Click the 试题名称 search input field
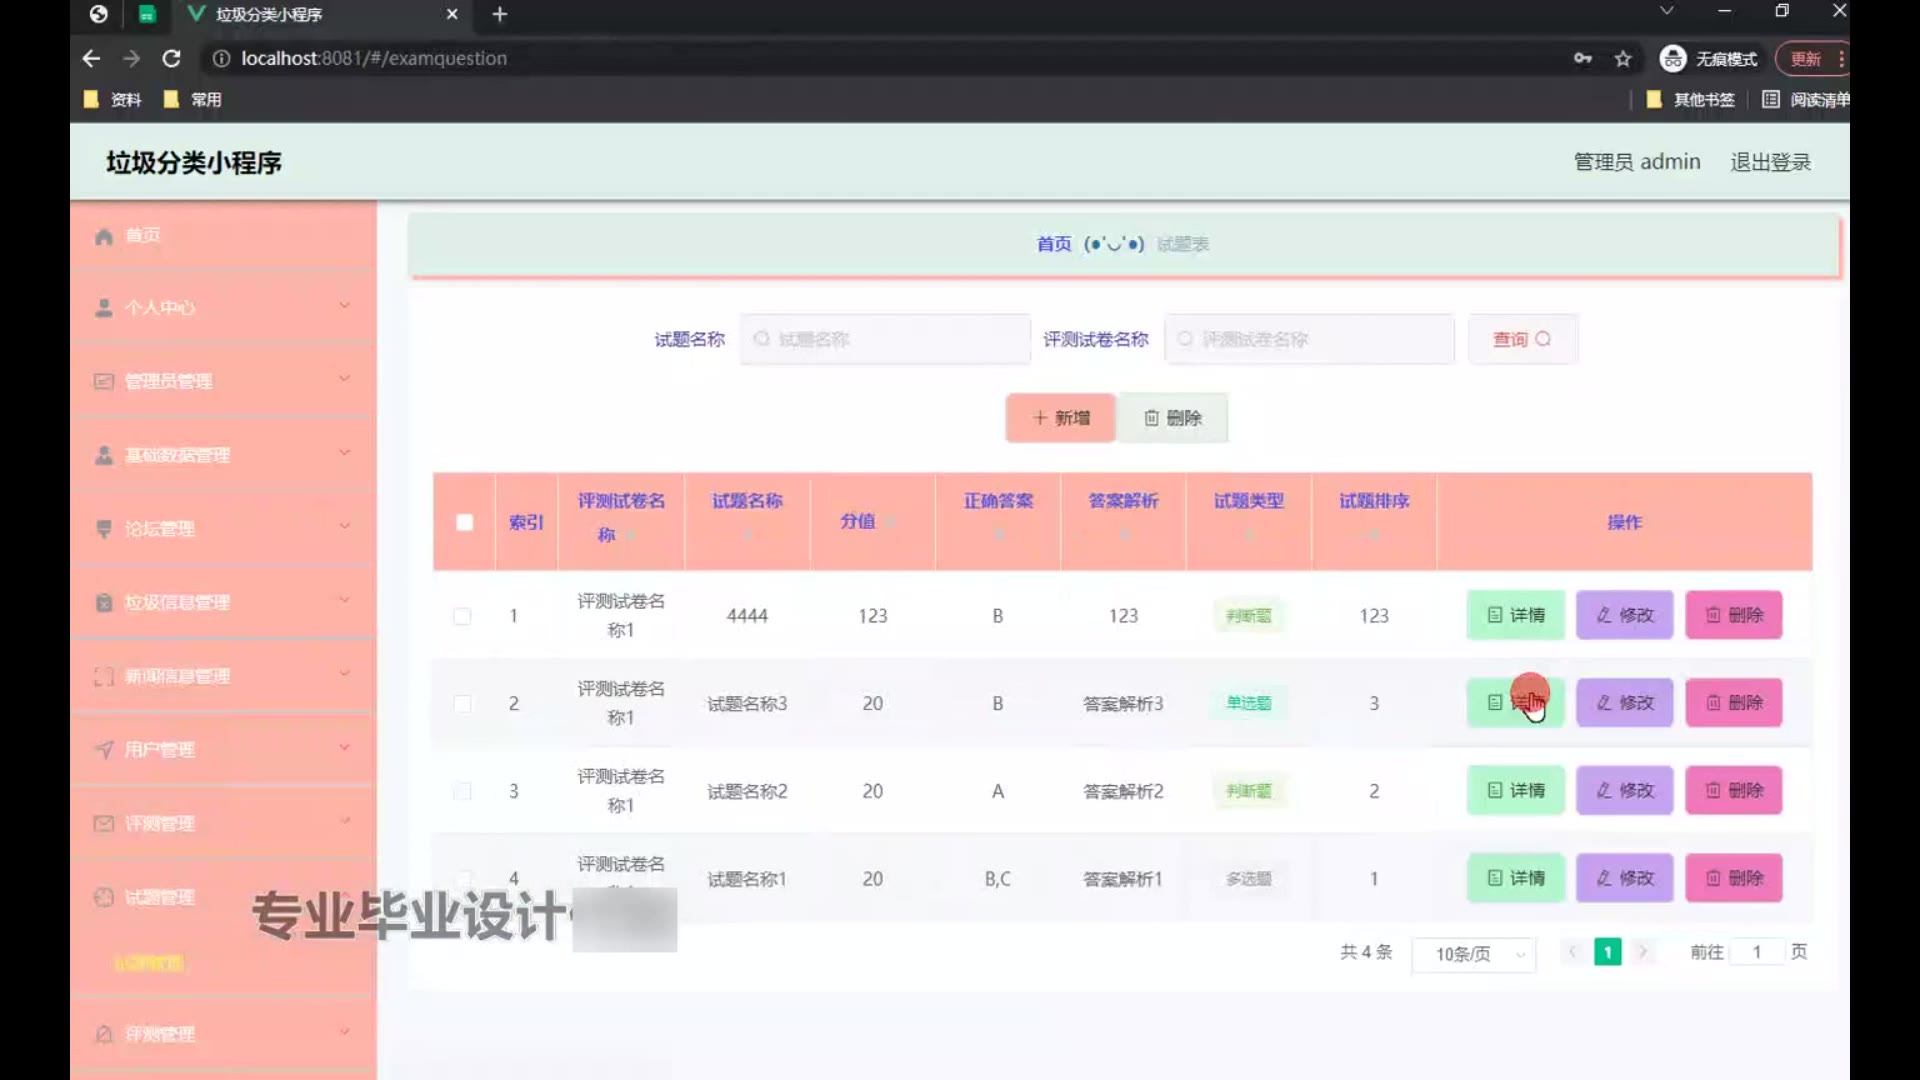1920x1080 pixels. click(885, 339)
